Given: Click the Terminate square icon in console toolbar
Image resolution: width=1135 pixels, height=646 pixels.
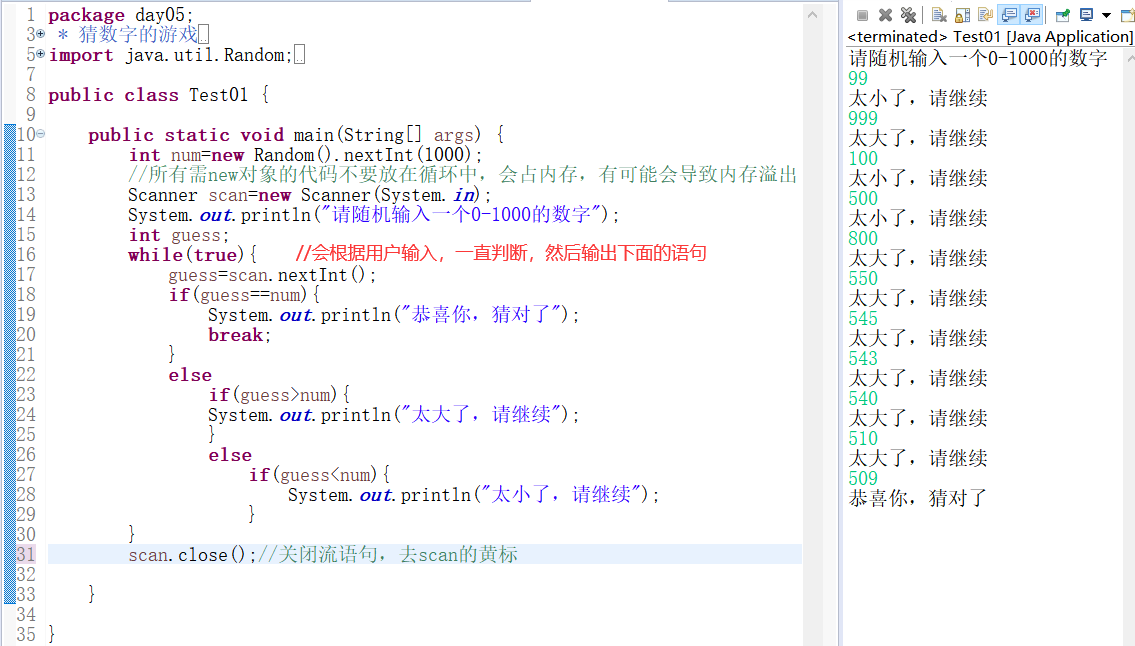Looking at the screenshot, I should coord(862,15).
